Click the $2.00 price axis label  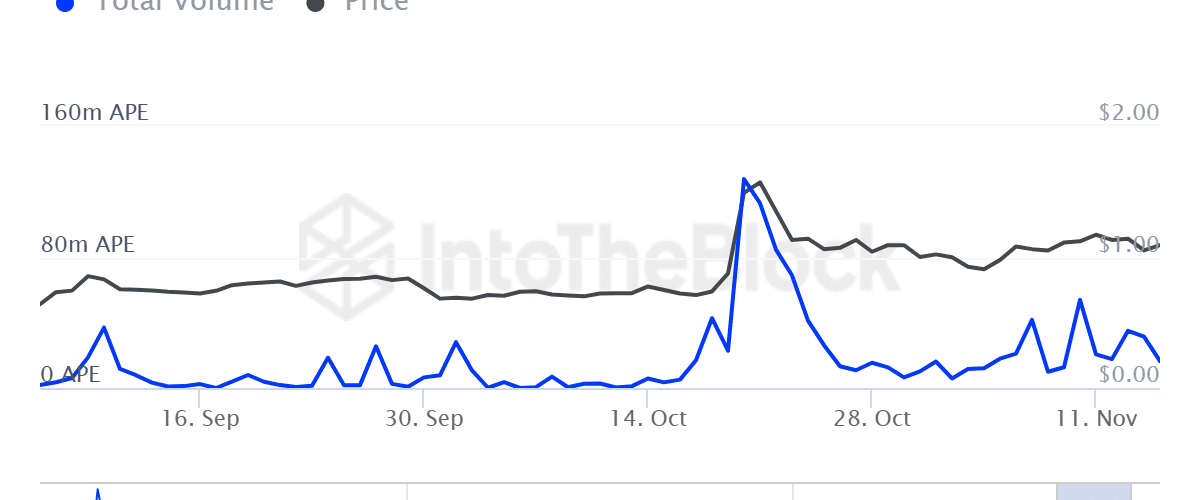[1128, 112]
